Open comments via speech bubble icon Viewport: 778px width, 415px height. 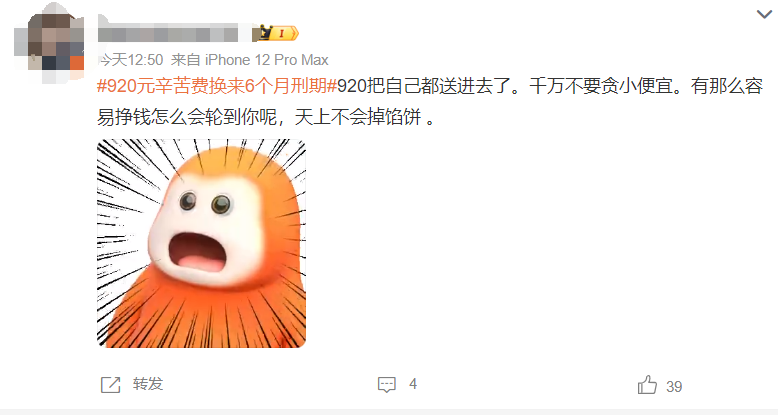387,385
